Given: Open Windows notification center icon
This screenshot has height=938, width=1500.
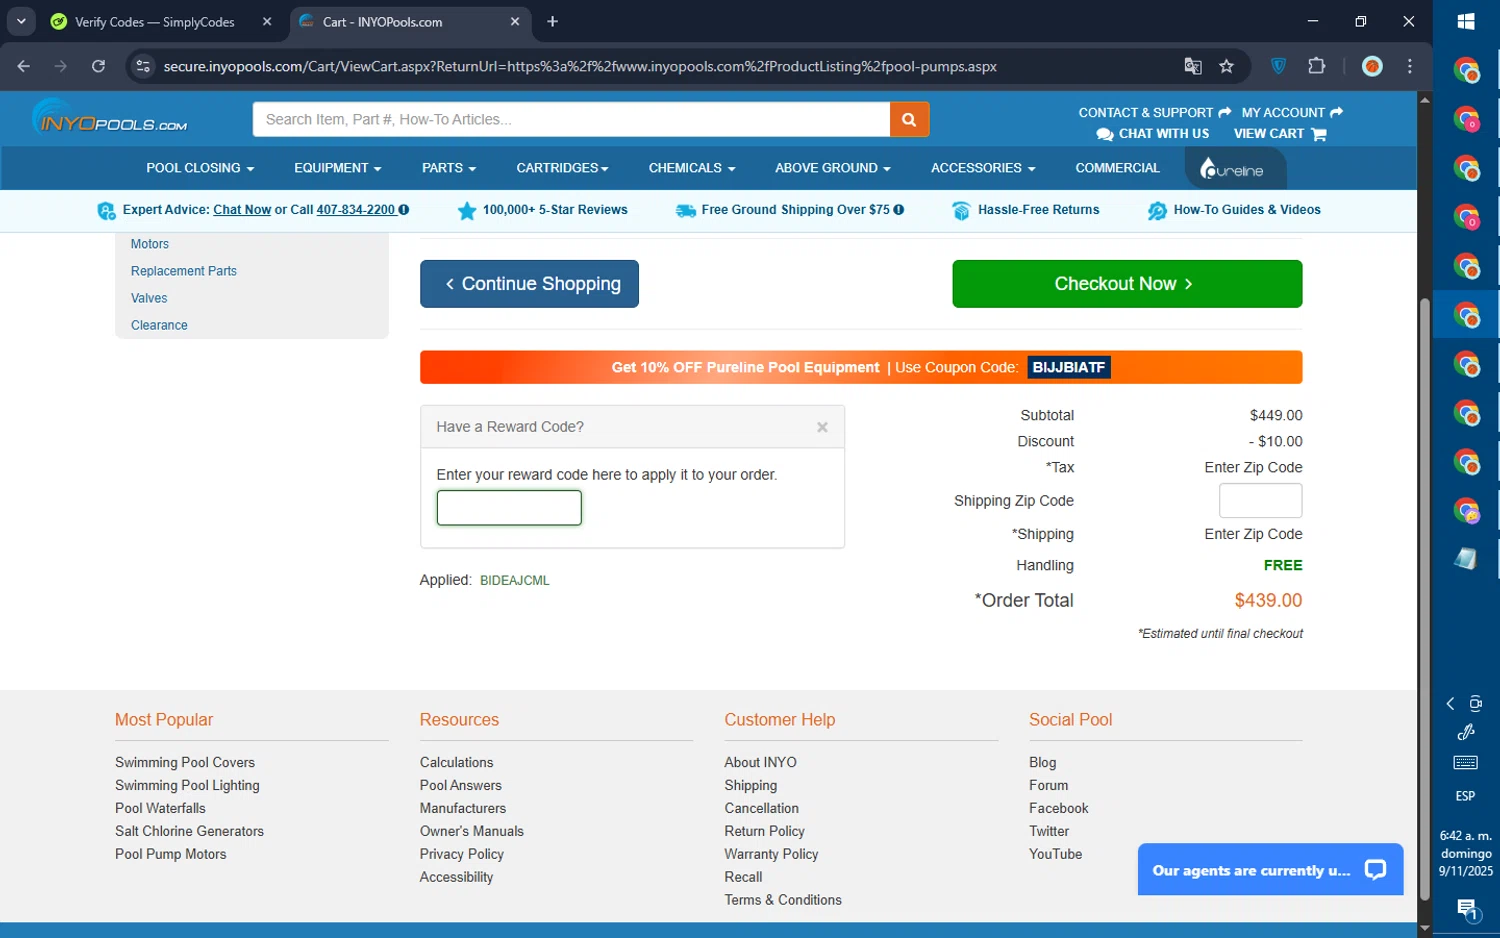Looking at the screenshot, I should [1466, 909].
